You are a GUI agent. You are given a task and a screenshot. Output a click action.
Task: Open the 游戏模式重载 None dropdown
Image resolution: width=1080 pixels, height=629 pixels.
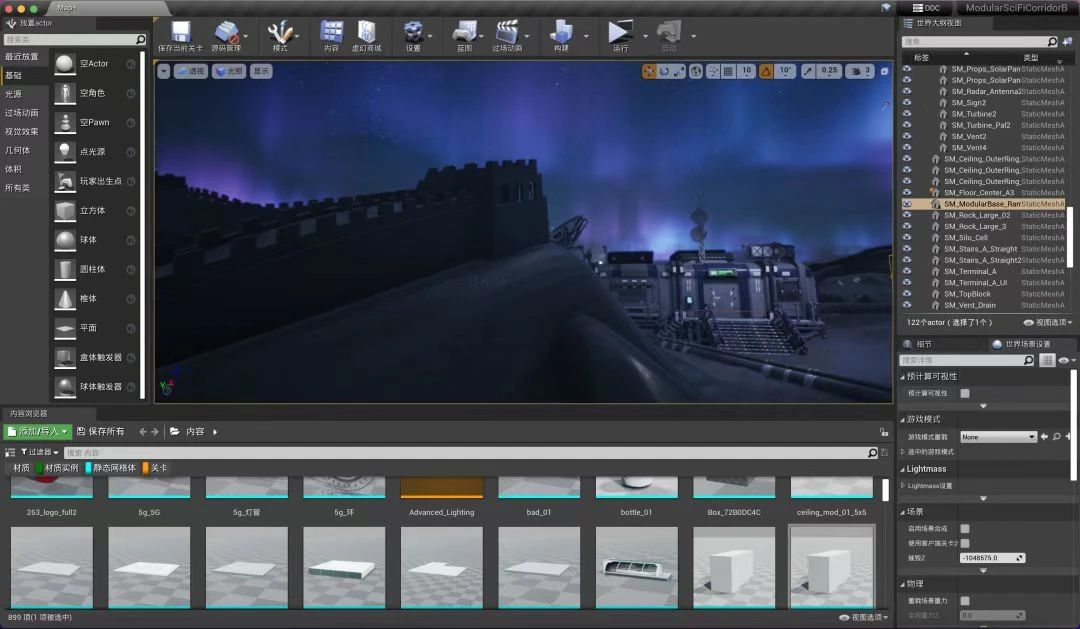click(x=998, y=437)
